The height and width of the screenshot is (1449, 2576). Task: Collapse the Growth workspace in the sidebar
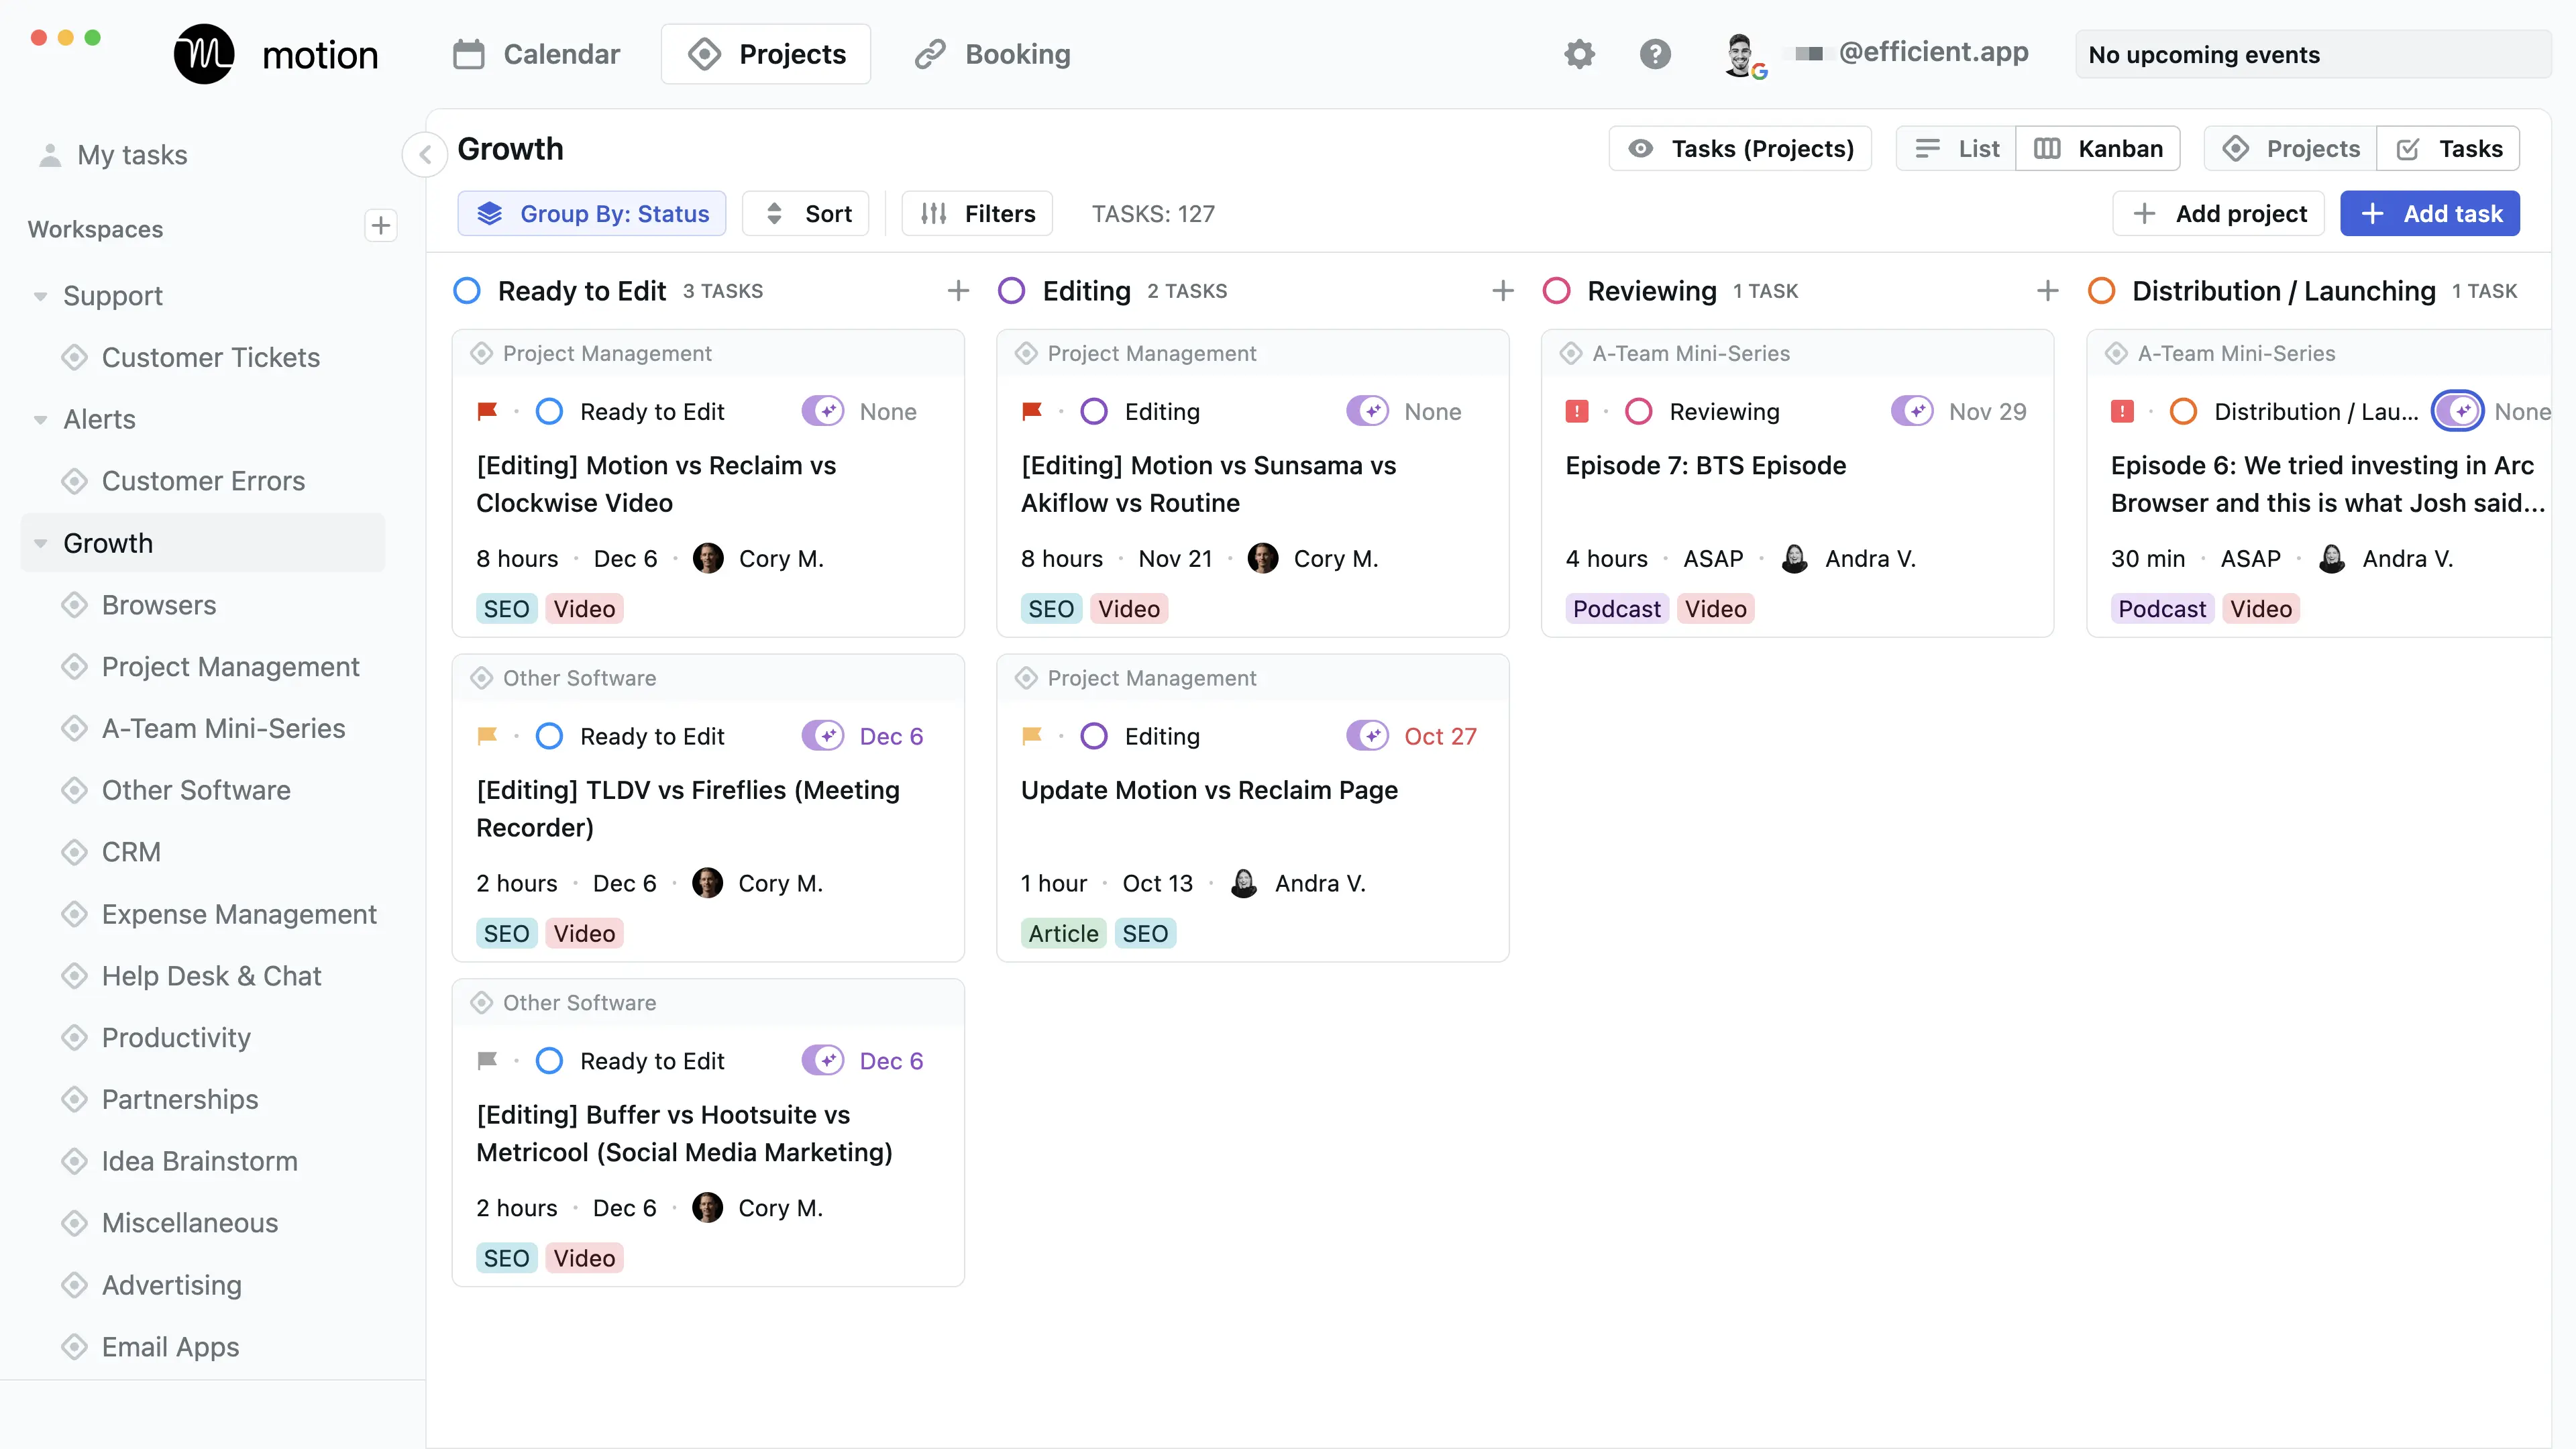tap(40, 543)
